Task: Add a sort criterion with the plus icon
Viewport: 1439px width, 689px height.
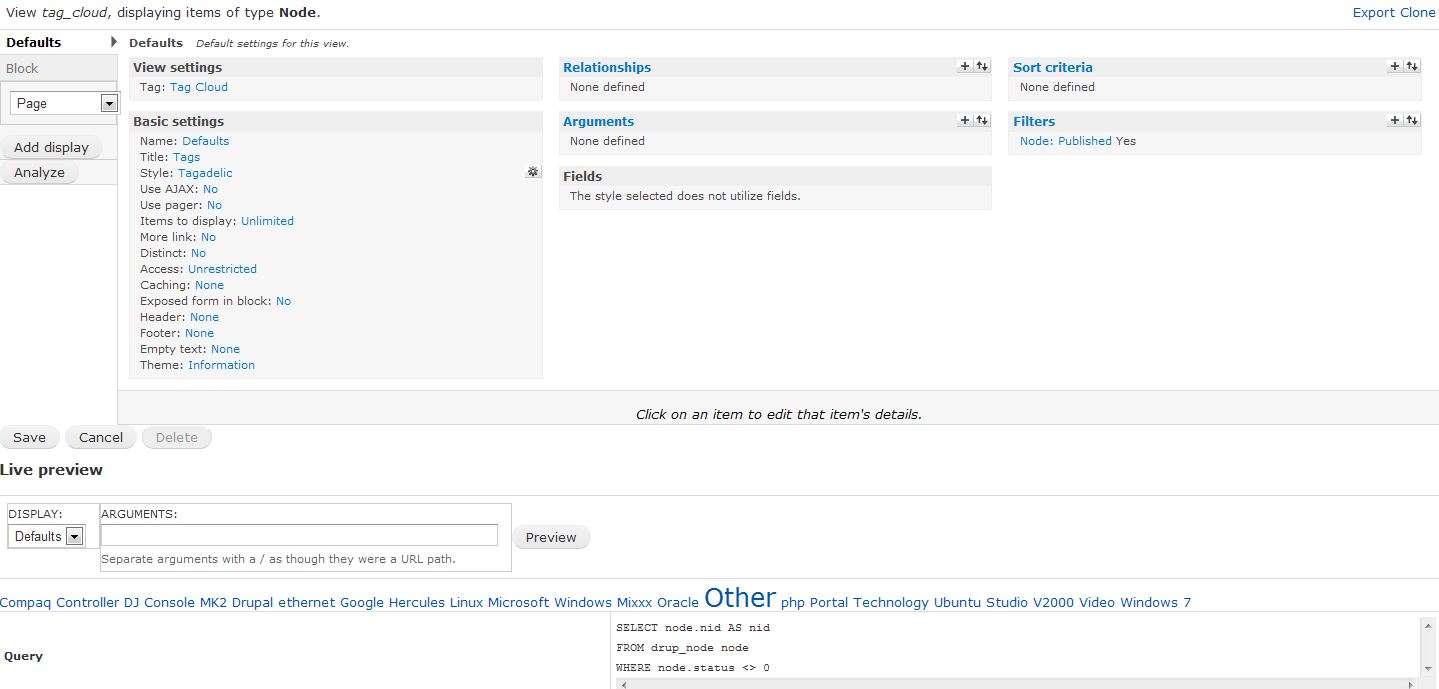Action: point(1395,66)
